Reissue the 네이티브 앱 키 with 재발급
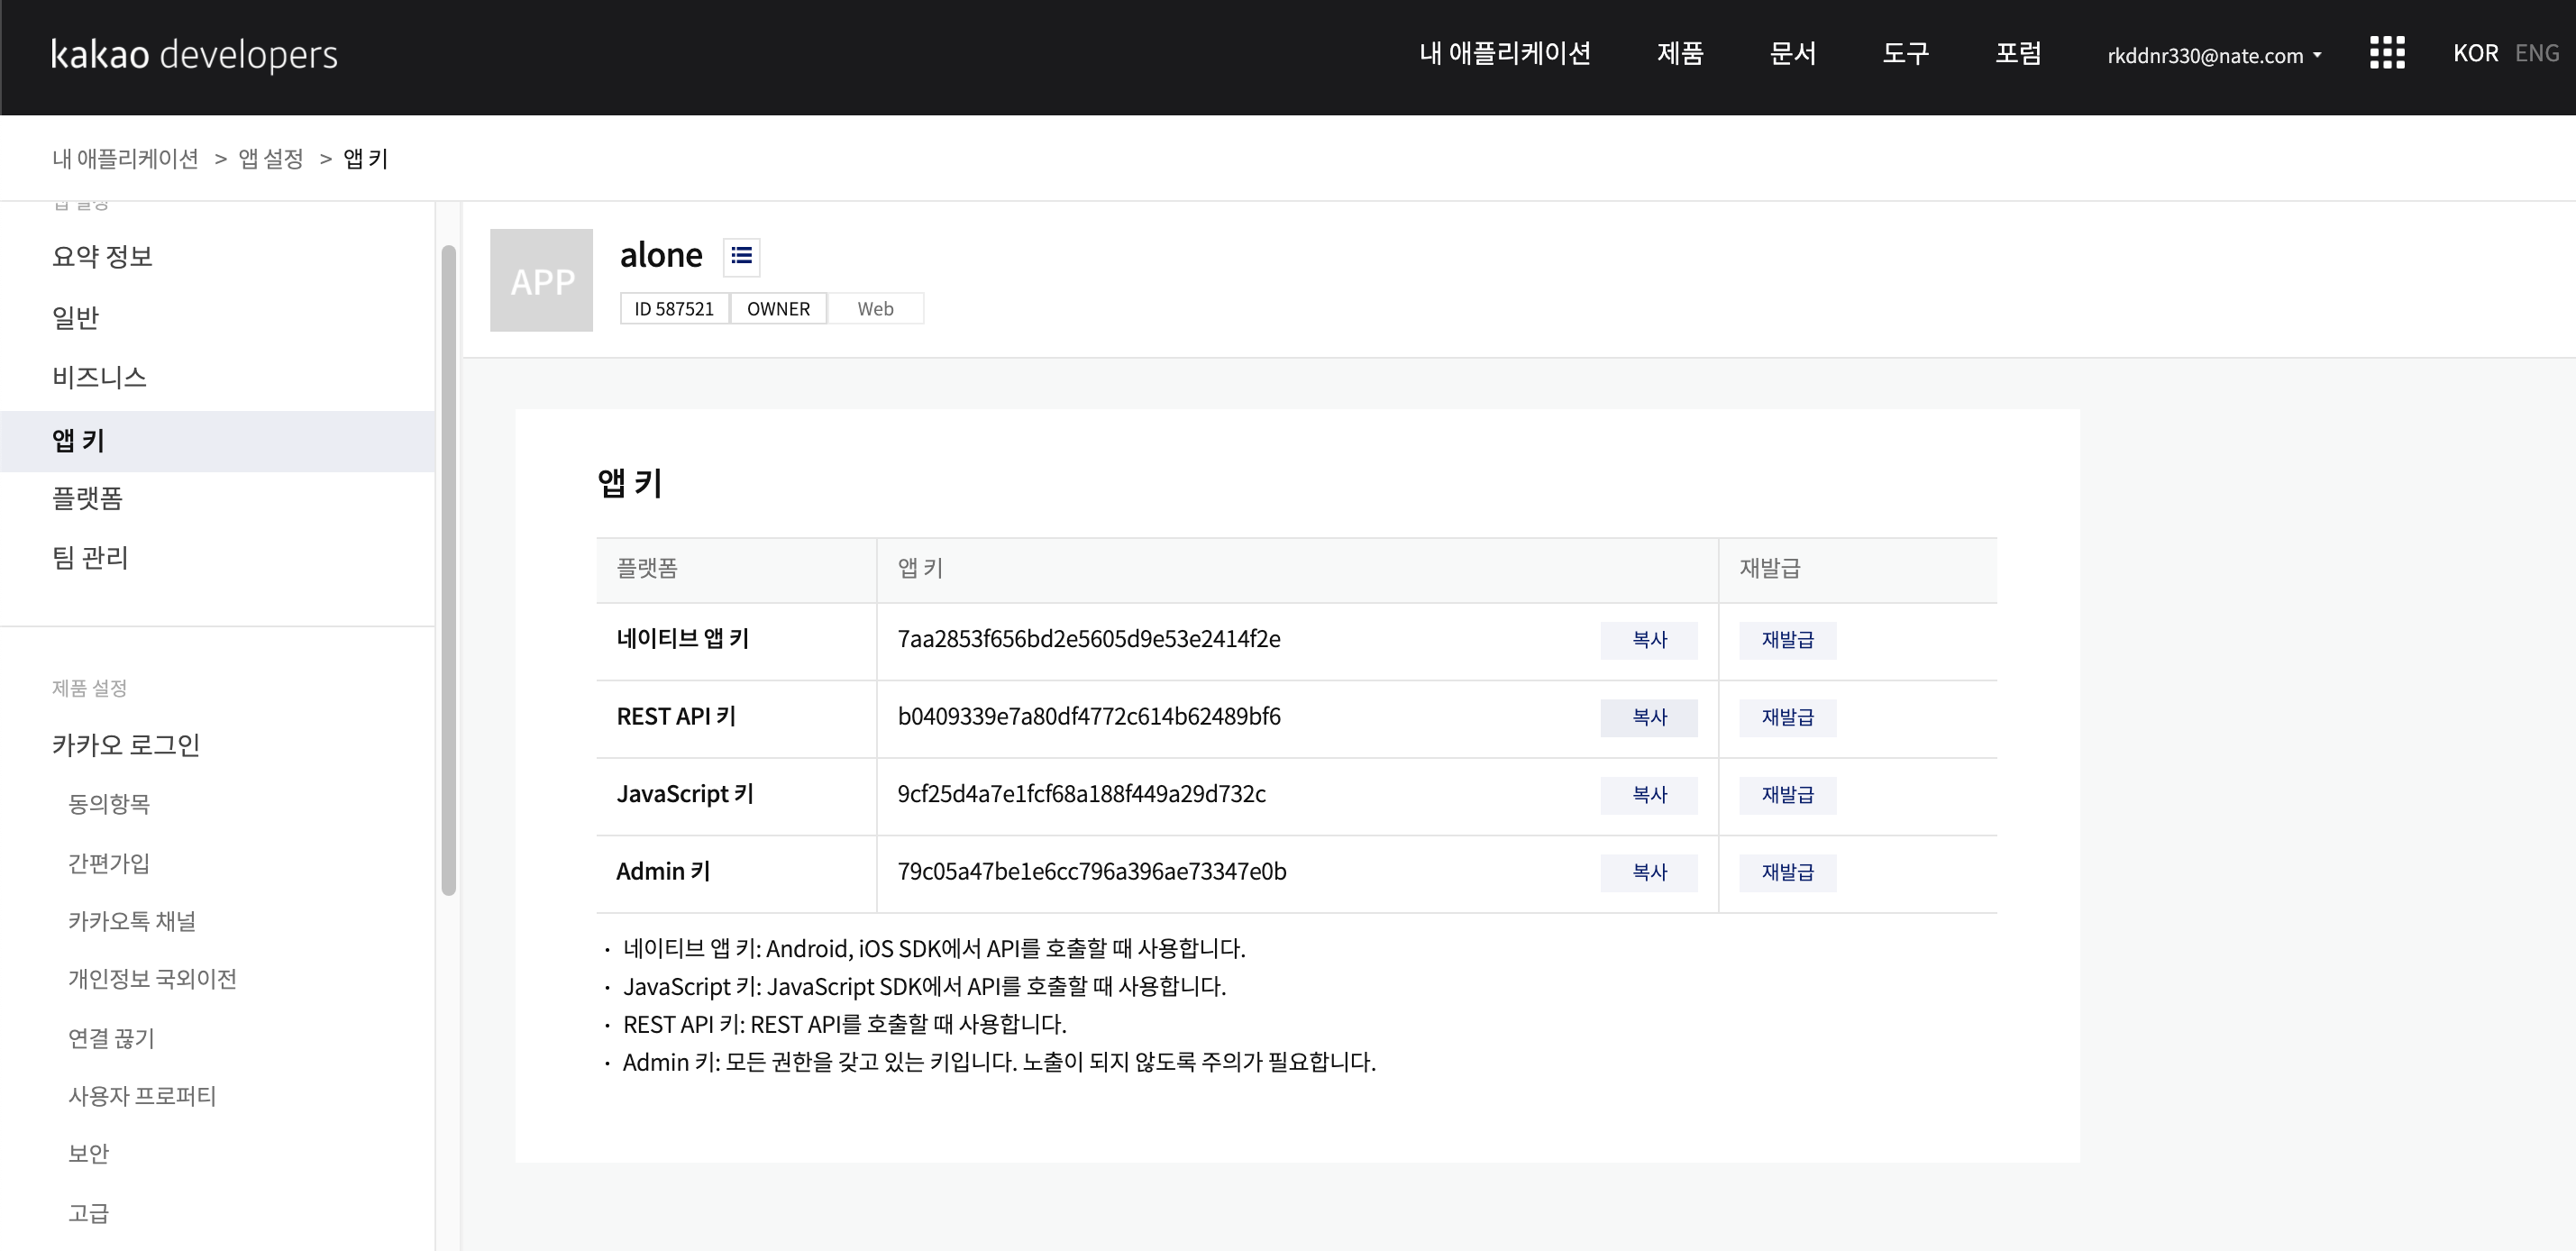The width and height of the screenshot is (2576, 1251). 1787,640
